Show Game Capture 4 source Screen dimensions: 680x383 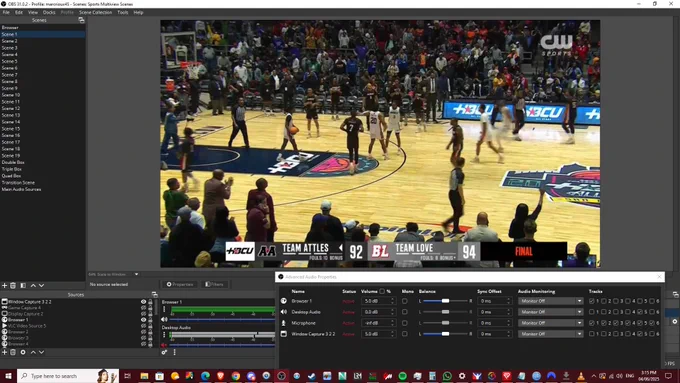pyautogui.click(x=144, y=308)
